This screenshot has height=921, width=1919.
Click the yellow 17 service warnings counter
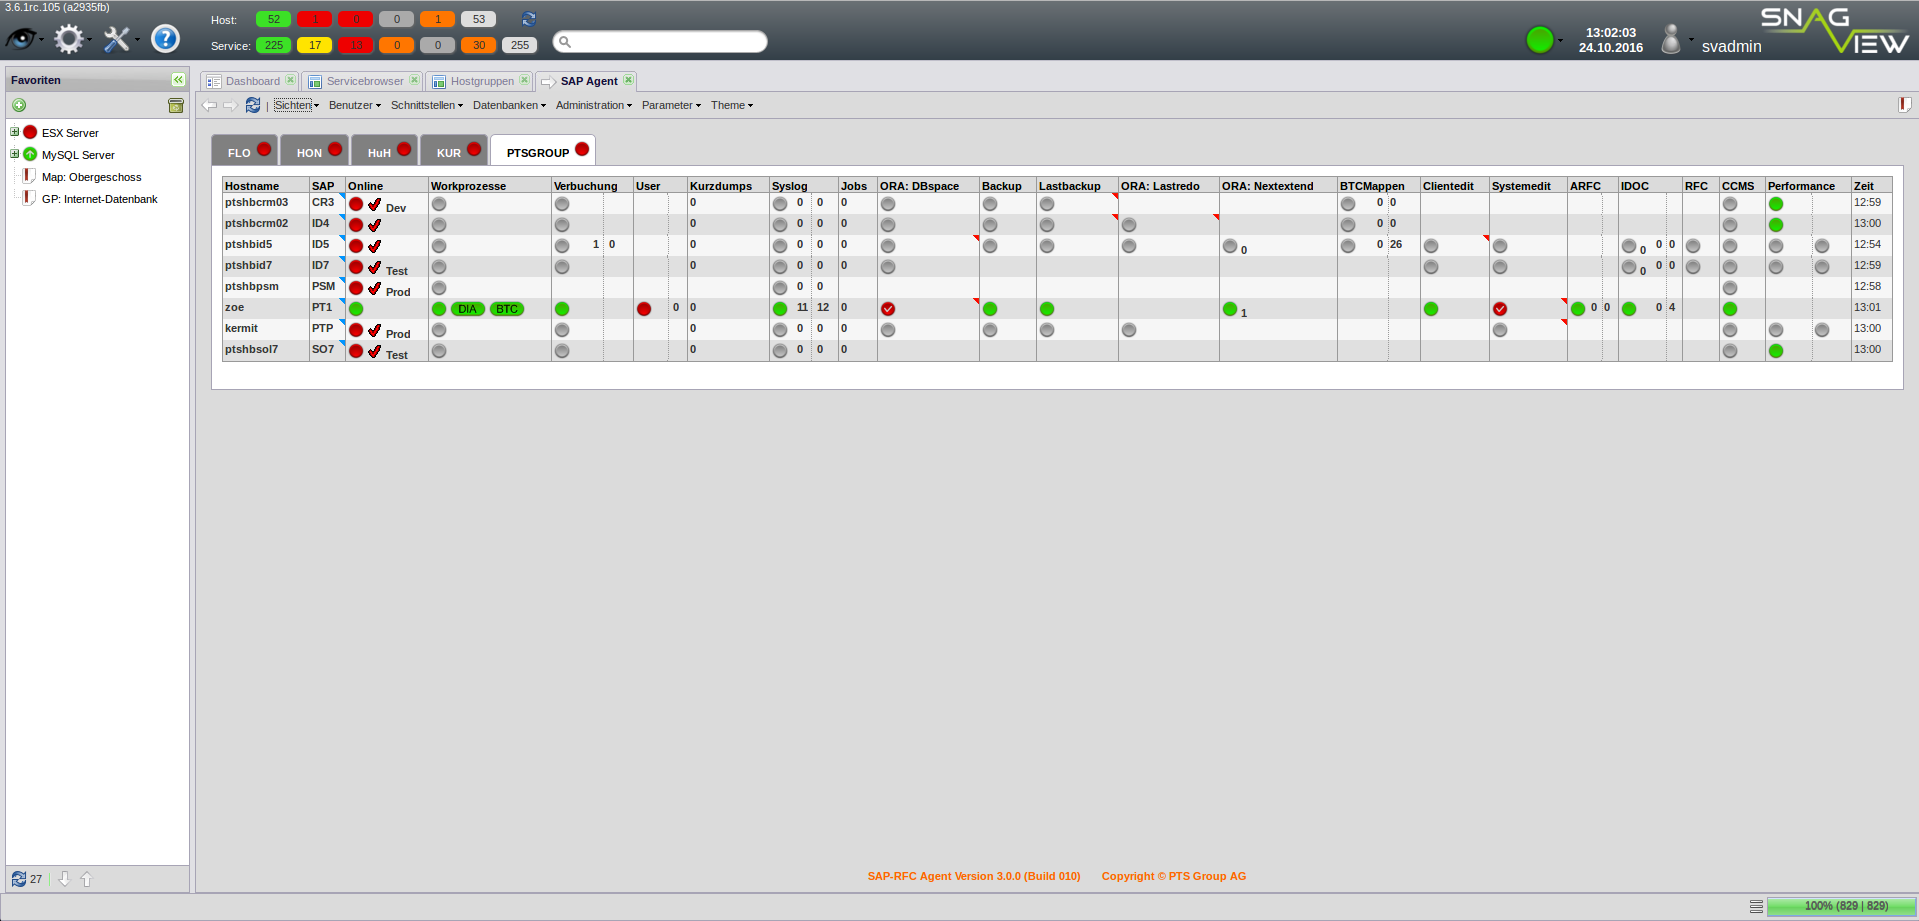[314, 45]
